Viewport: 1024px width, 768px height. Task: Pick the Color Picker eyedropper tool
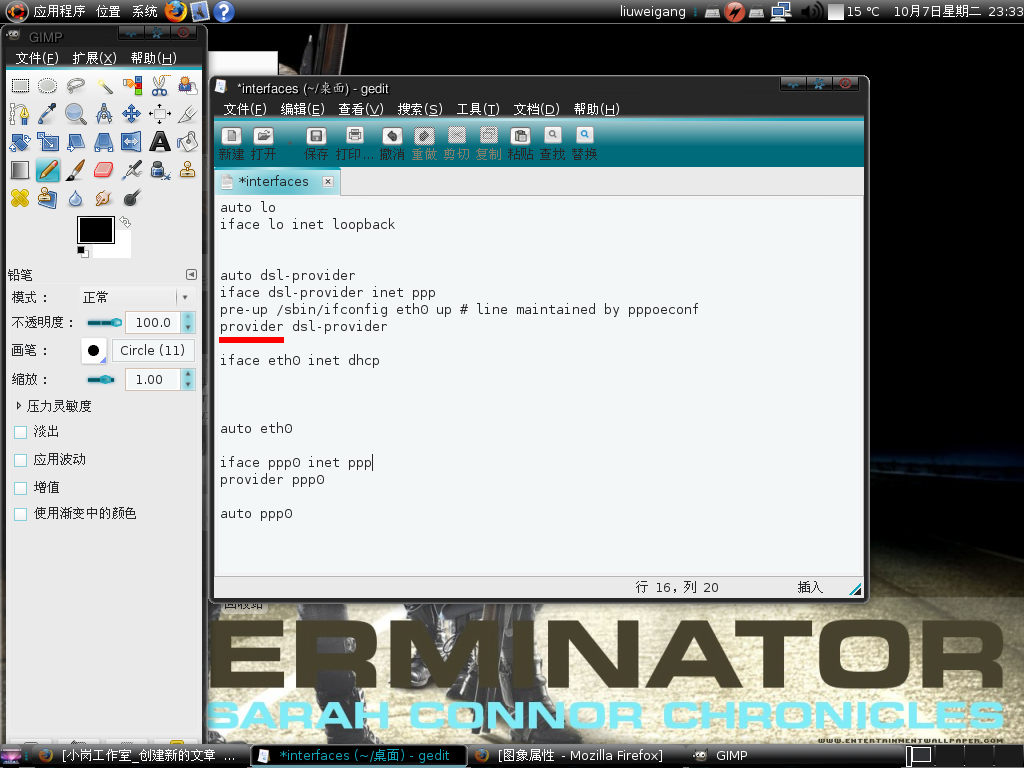tap(48, 114)
